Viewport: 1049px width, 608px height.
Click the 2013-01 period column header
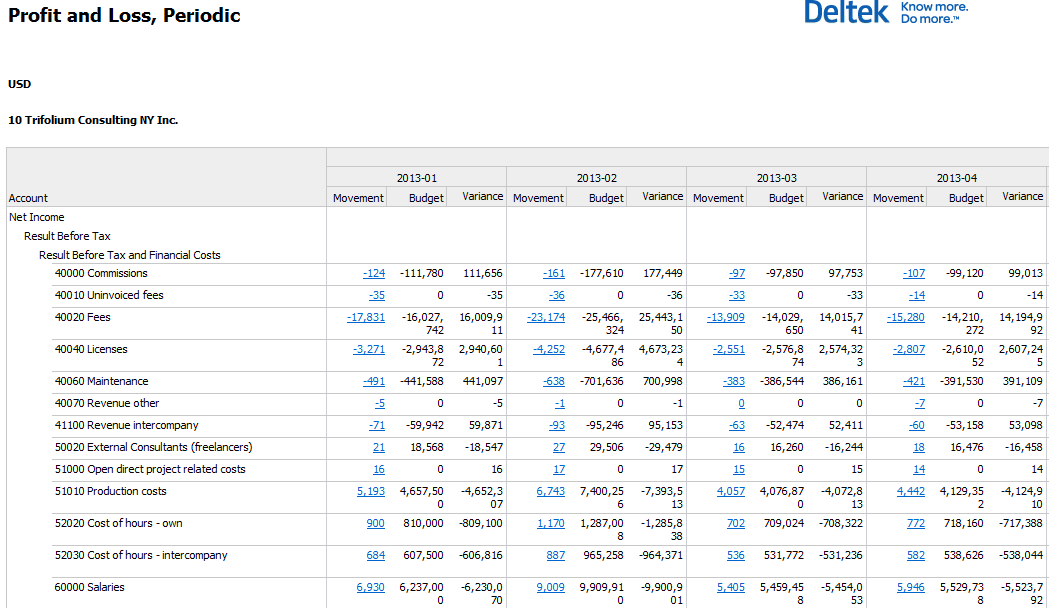coord(416,178)
